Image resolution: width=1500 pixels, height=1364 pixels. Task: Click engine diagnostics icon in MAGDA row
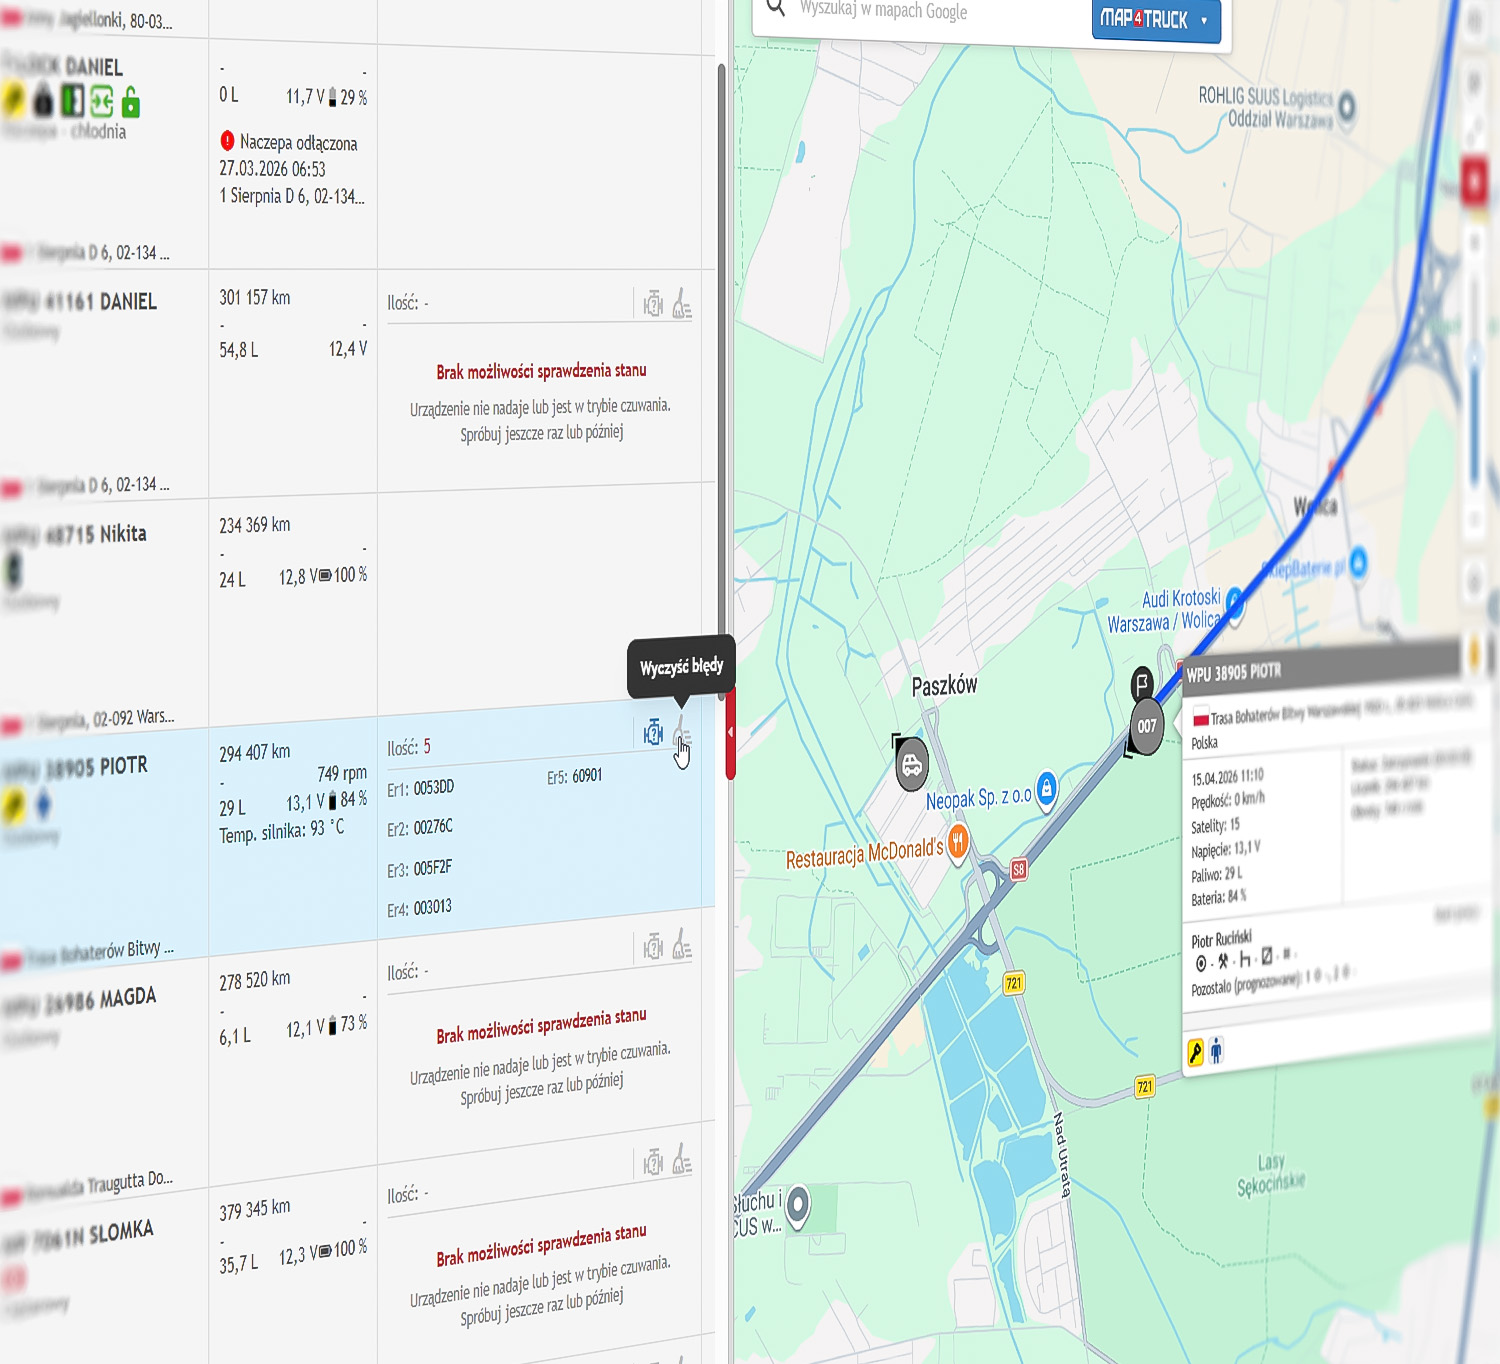[653, 946]
